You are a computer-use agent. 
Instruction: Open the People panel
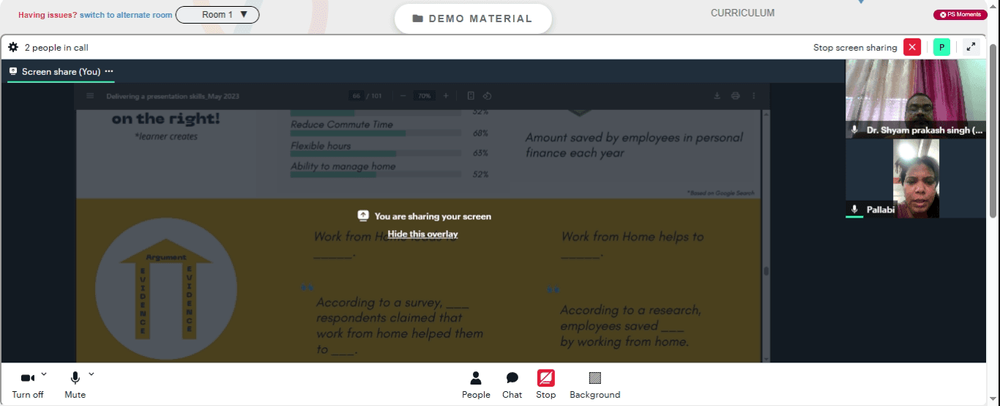coord(476,385)
